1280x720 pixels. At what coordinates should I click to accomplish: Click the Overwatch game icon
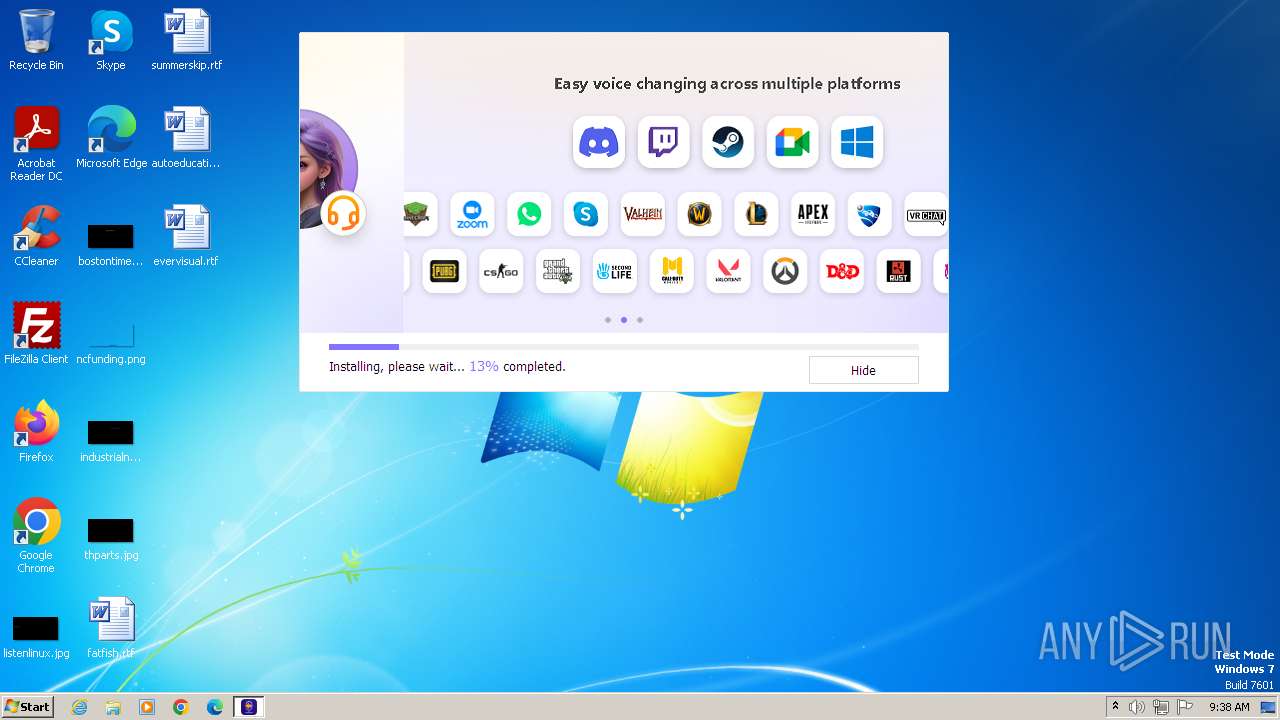(785, 271)
